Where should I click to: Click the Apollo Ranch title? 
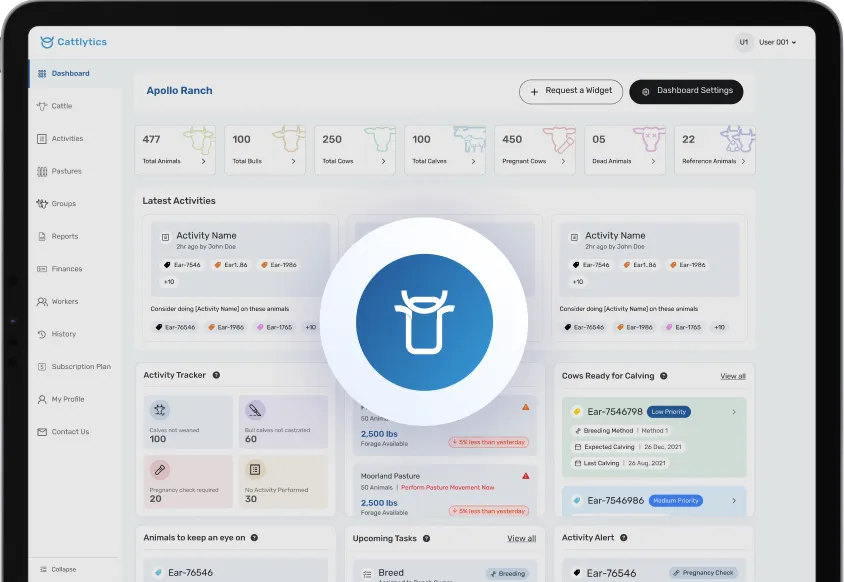point(179,91)
